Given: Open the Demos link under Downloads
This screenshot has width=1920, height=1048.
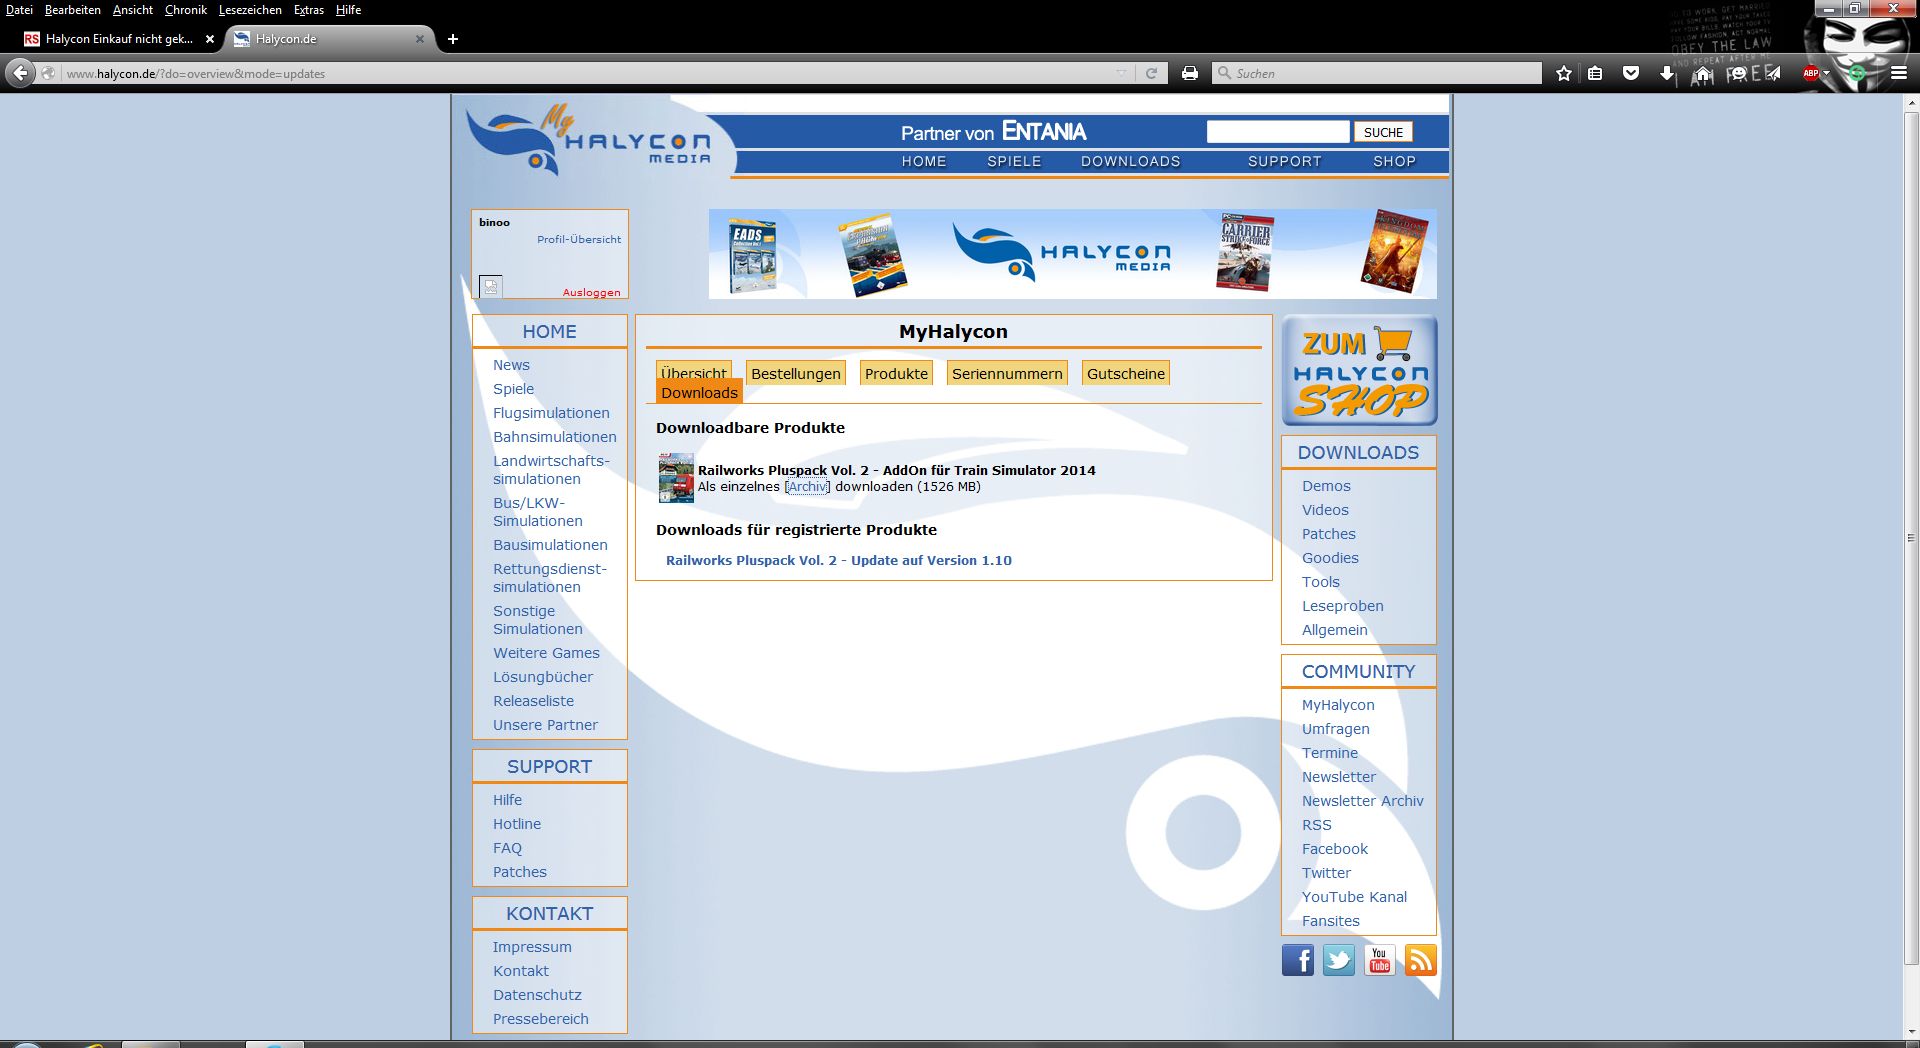Looking at the screenshot, I should (x=1326, y=486).
